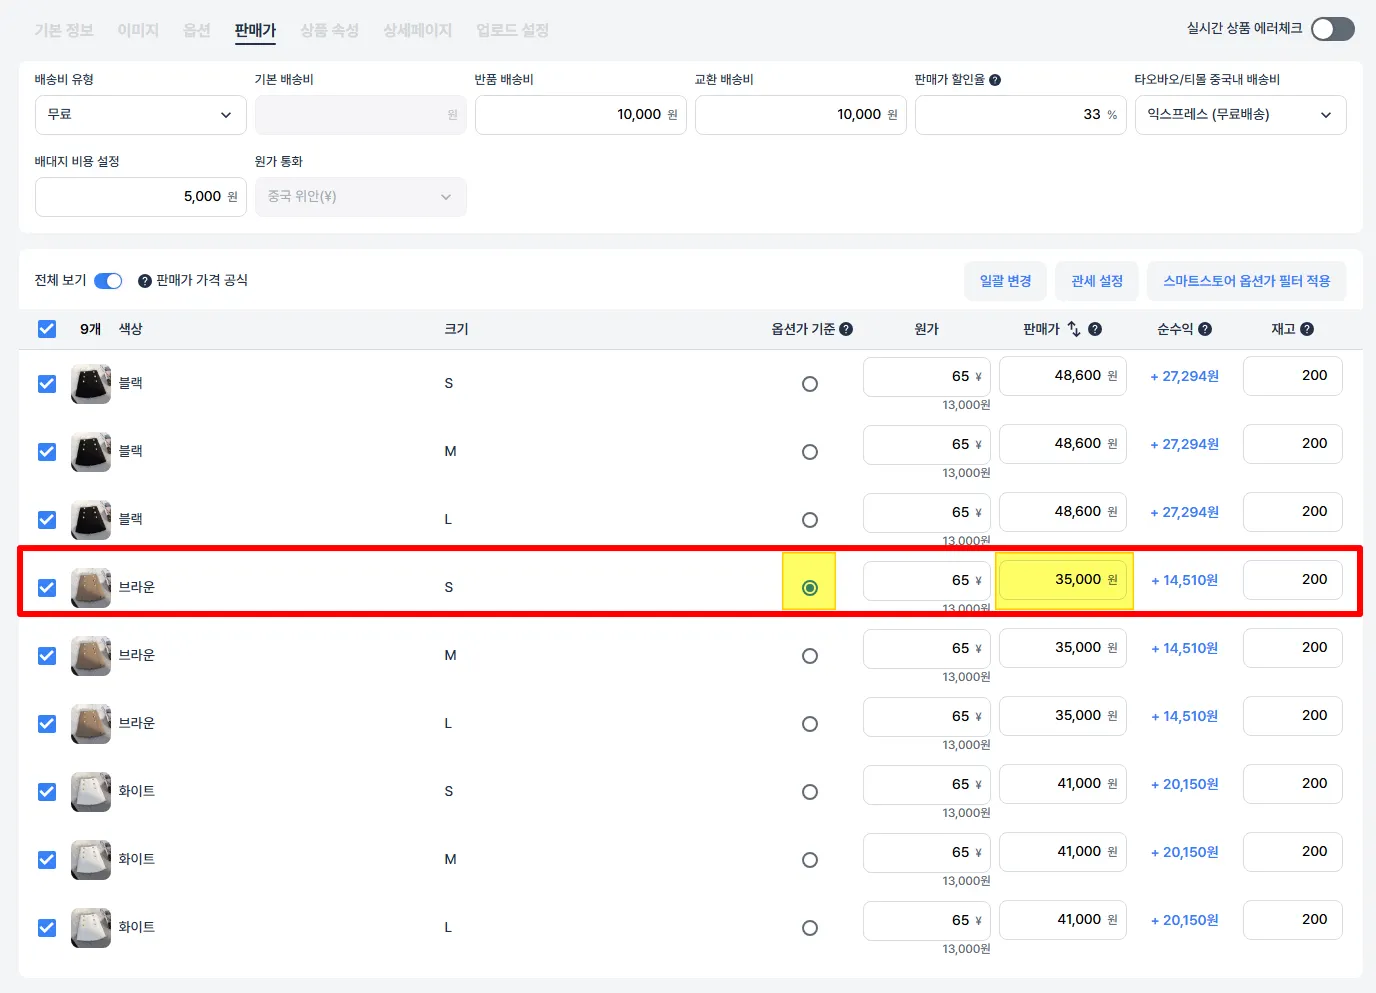Open the 배송비 유형 dropdown showing 무료
Viewport: 1376px width, 993px height.
pos(141,115)
